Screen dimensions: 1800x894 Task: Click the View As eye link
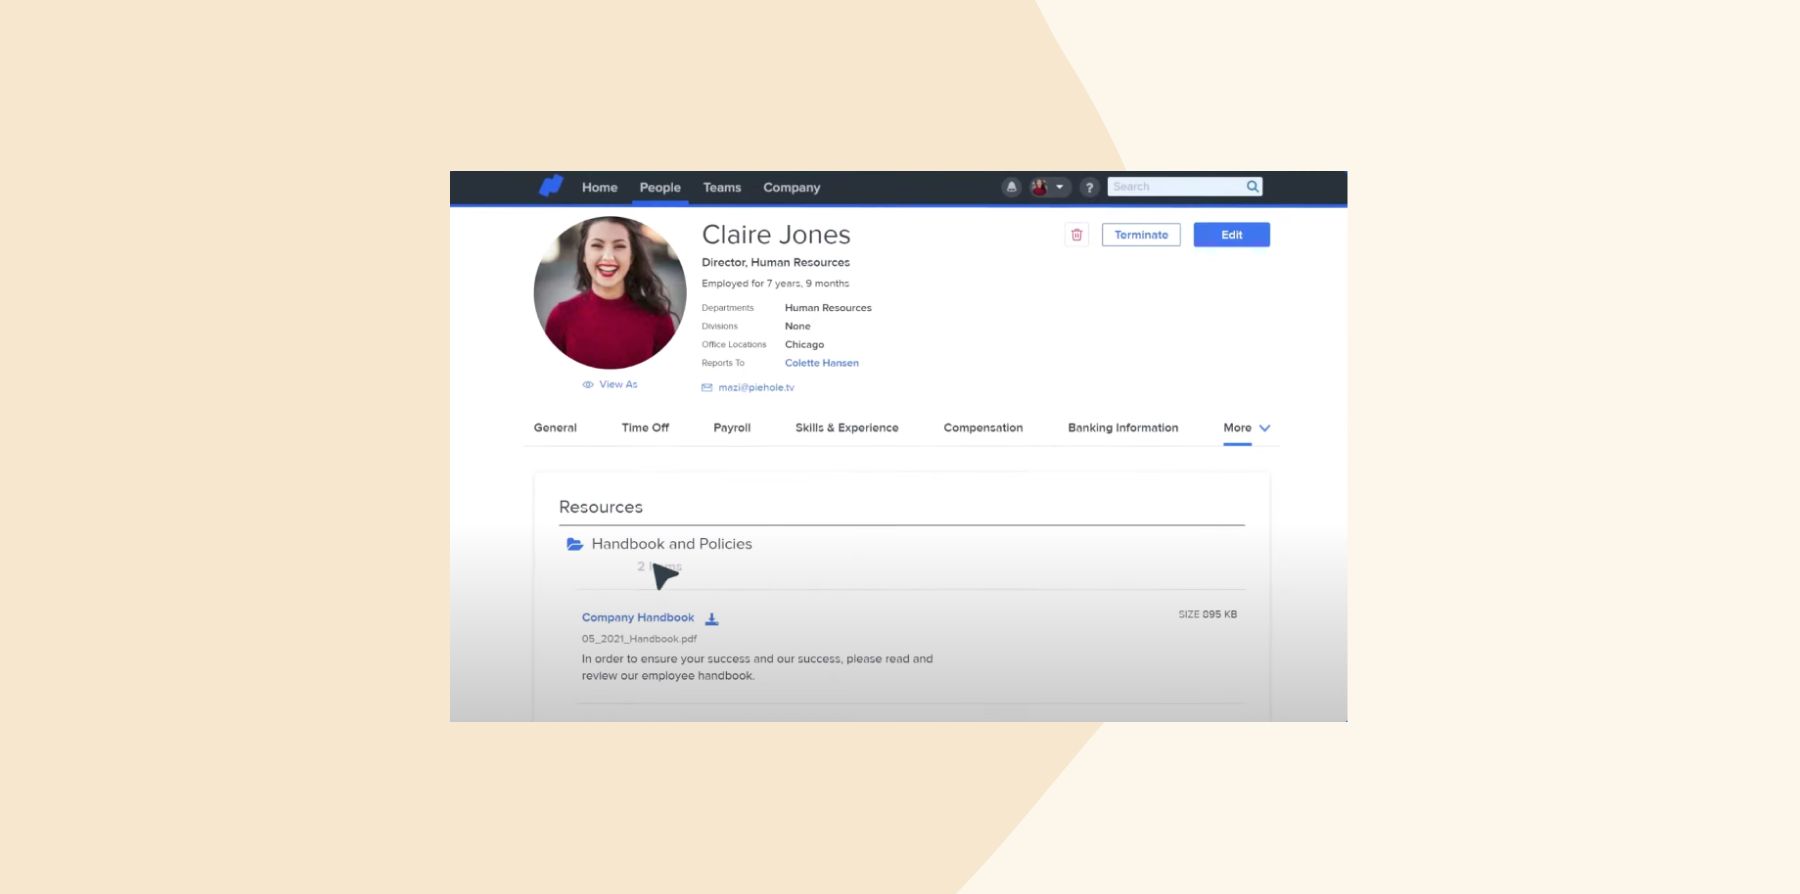pos(610,384)
